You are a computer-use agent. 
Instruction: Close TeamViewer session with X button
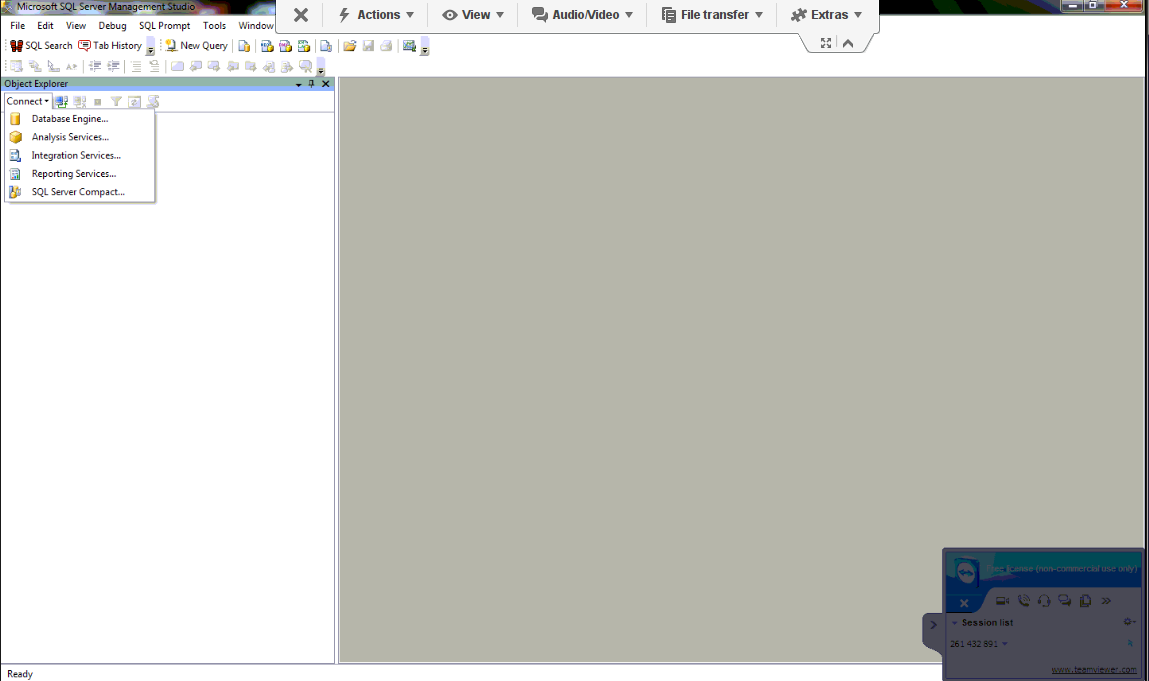coord(300,15)
